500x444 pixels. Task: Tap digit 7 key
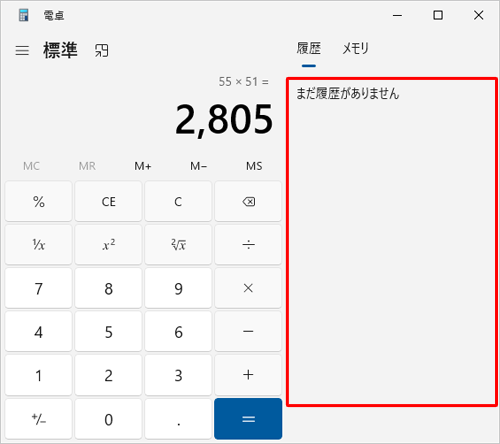(x=39, y=288)
